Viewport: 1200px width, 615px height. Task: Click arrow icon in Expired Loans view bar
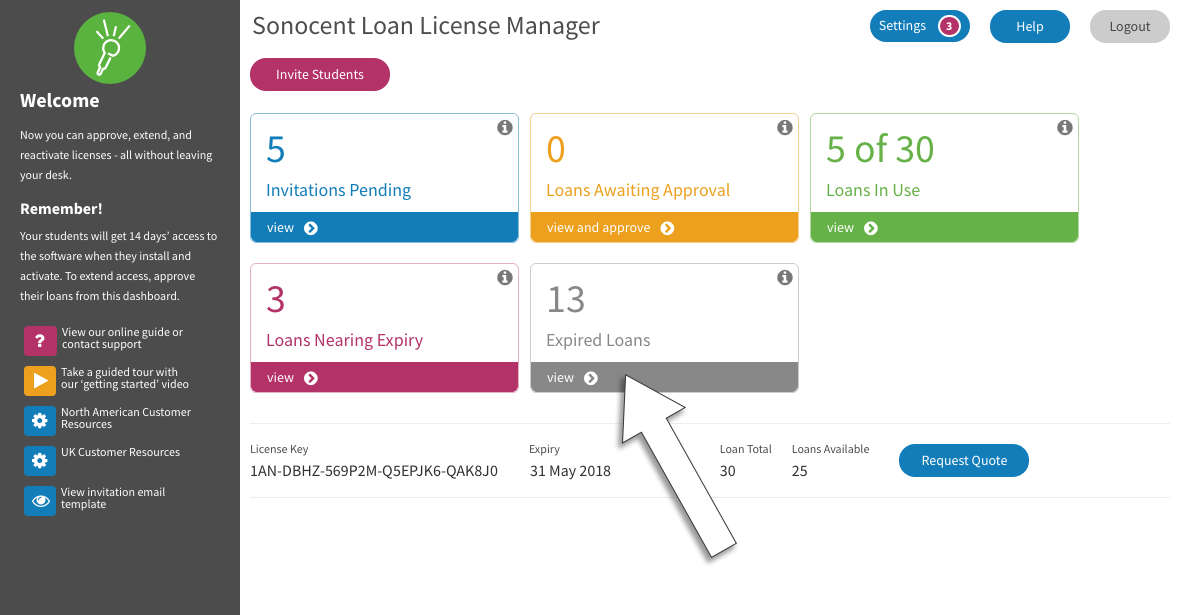click(x=591, y=378)
